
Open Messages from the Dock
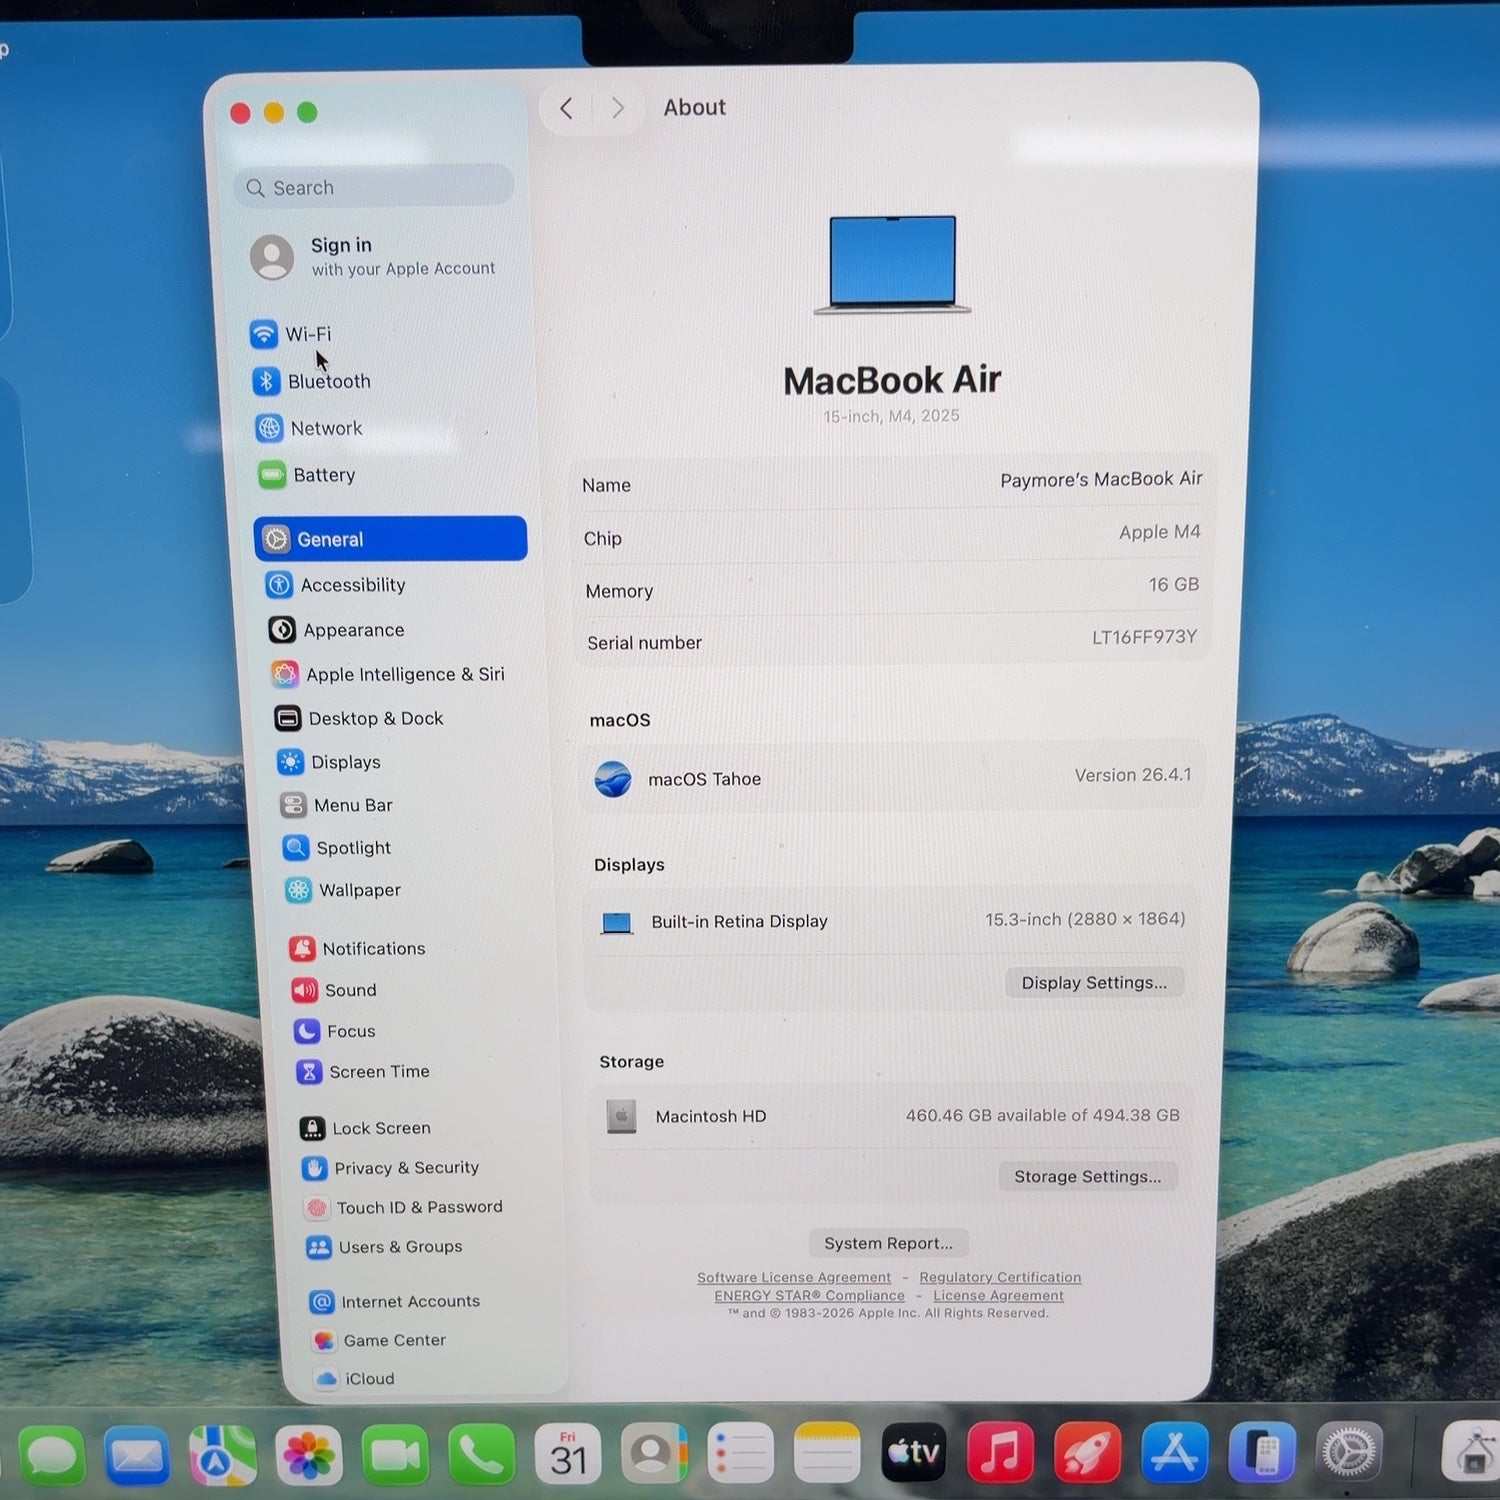pyautogui.click(x=51, y=1455)
